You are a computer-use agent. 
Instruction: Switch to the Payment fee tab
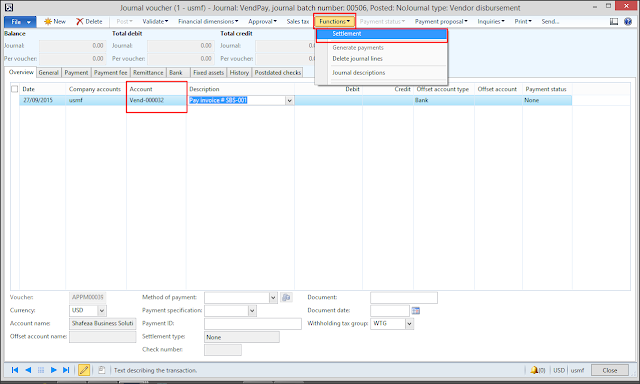point(111,73)
